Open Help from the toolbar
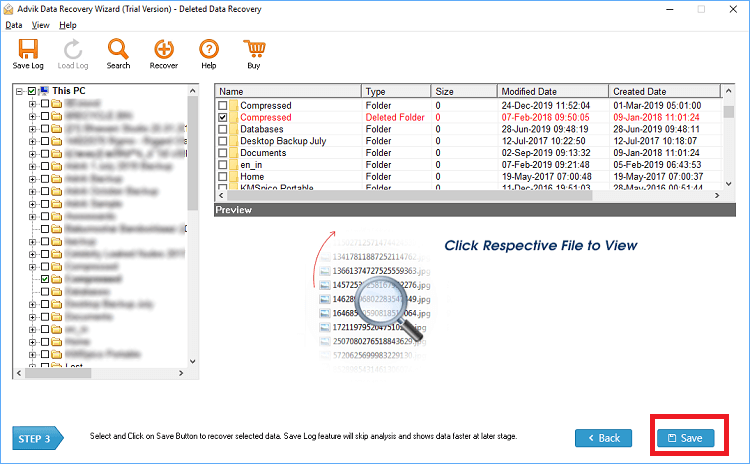The height and width of the screenshot is (464, 750). point(209,49)
